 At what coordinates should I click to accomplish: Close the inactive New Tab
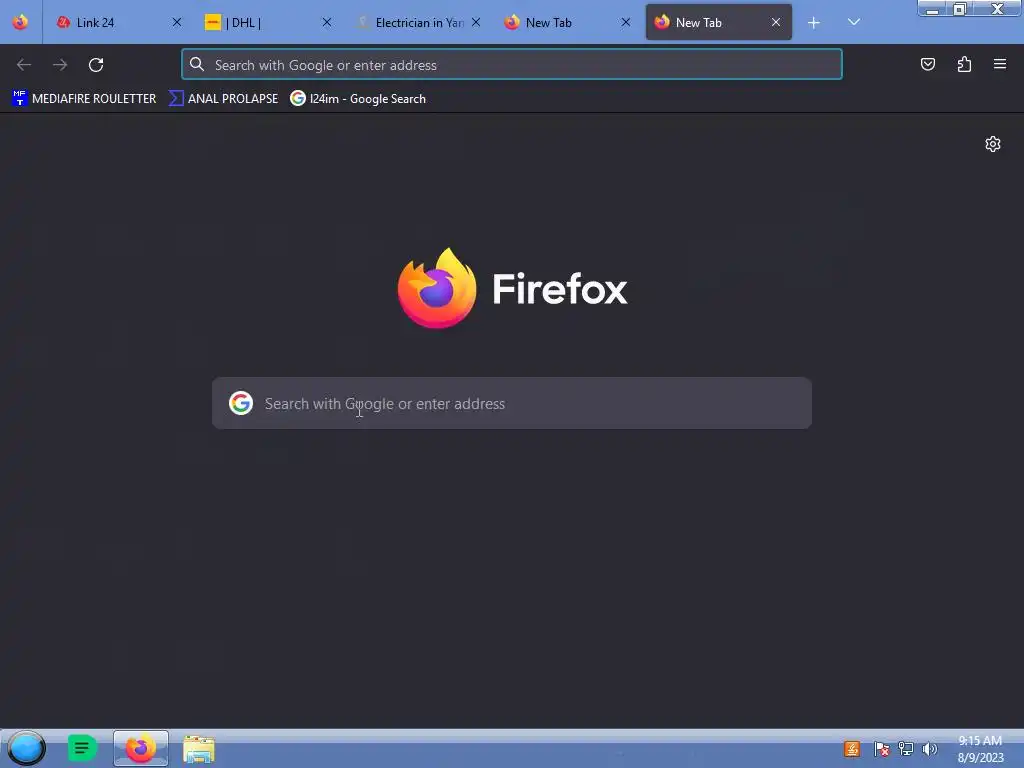click(x=626, y=22)
